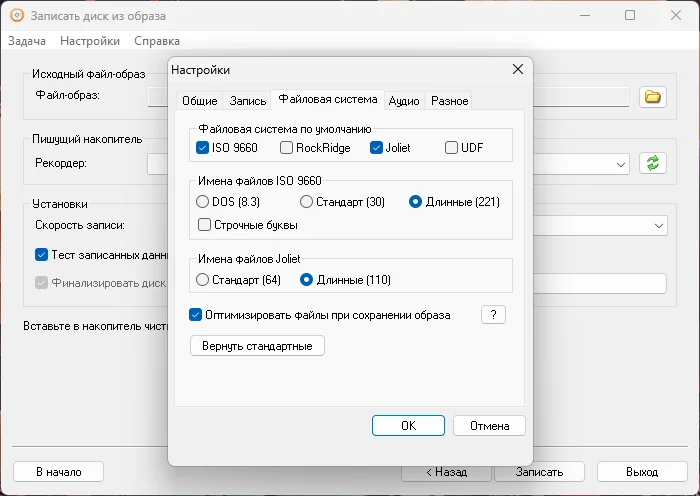Close the Настройки dialog with X
This screenshot has height=496, width=700.
pyautogui.click(x=517, y=70)
